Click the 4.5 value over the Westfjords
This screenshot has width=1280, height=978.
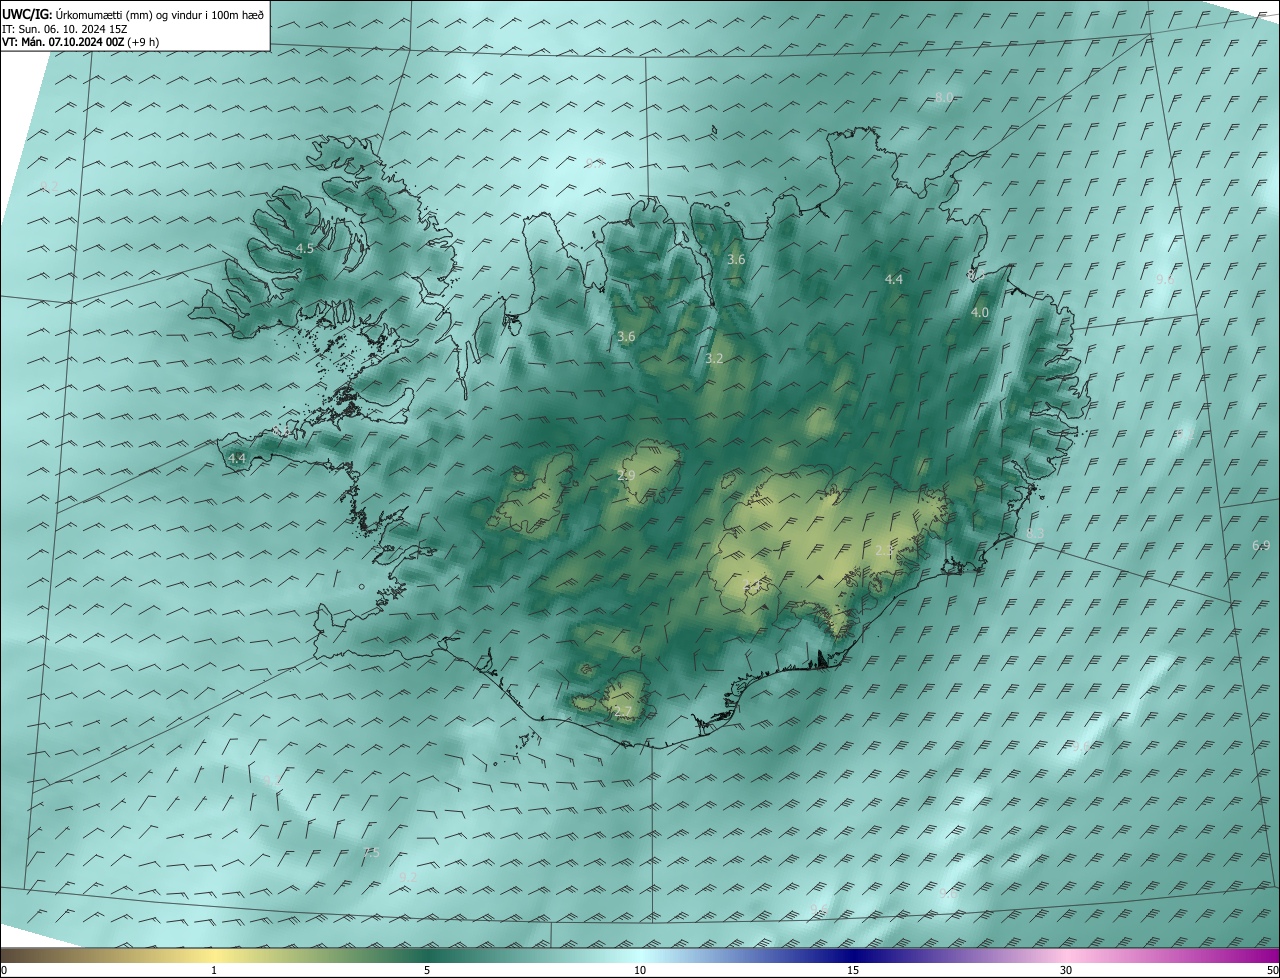coord(305,248)
